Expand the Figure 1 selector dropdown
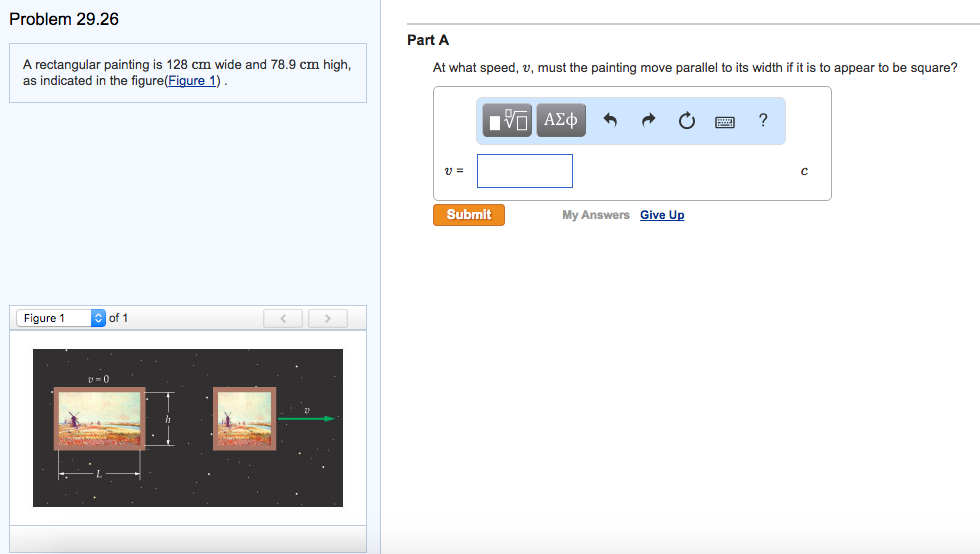980x554 pixels. pyautogui.click(x=98, y=318)
